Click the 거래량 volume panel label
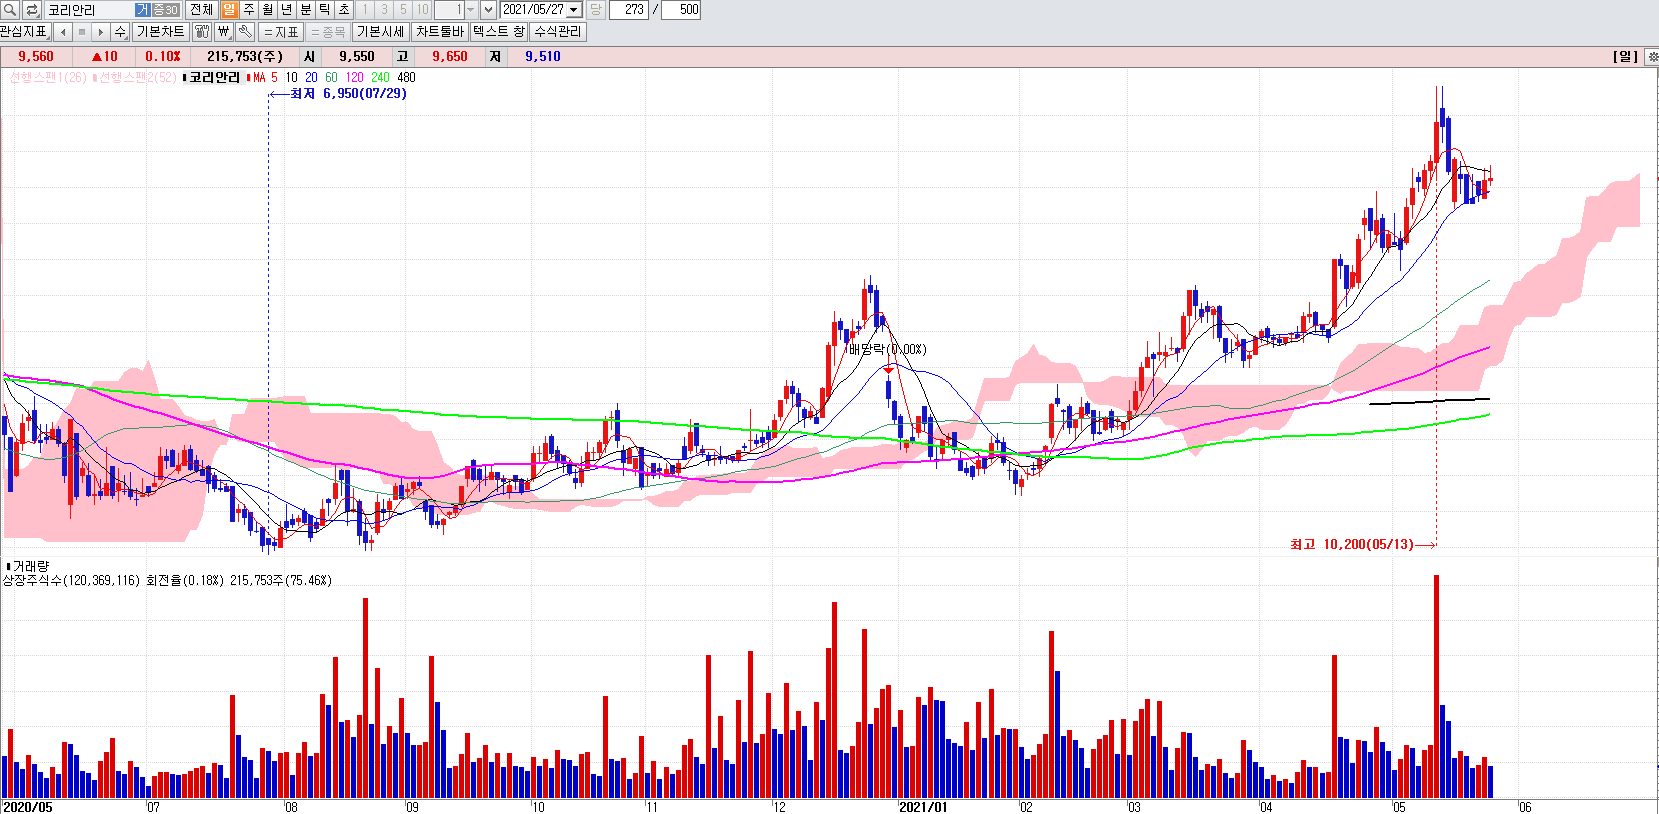This screenshot has height=814, width=1659. tap(30, 566)
